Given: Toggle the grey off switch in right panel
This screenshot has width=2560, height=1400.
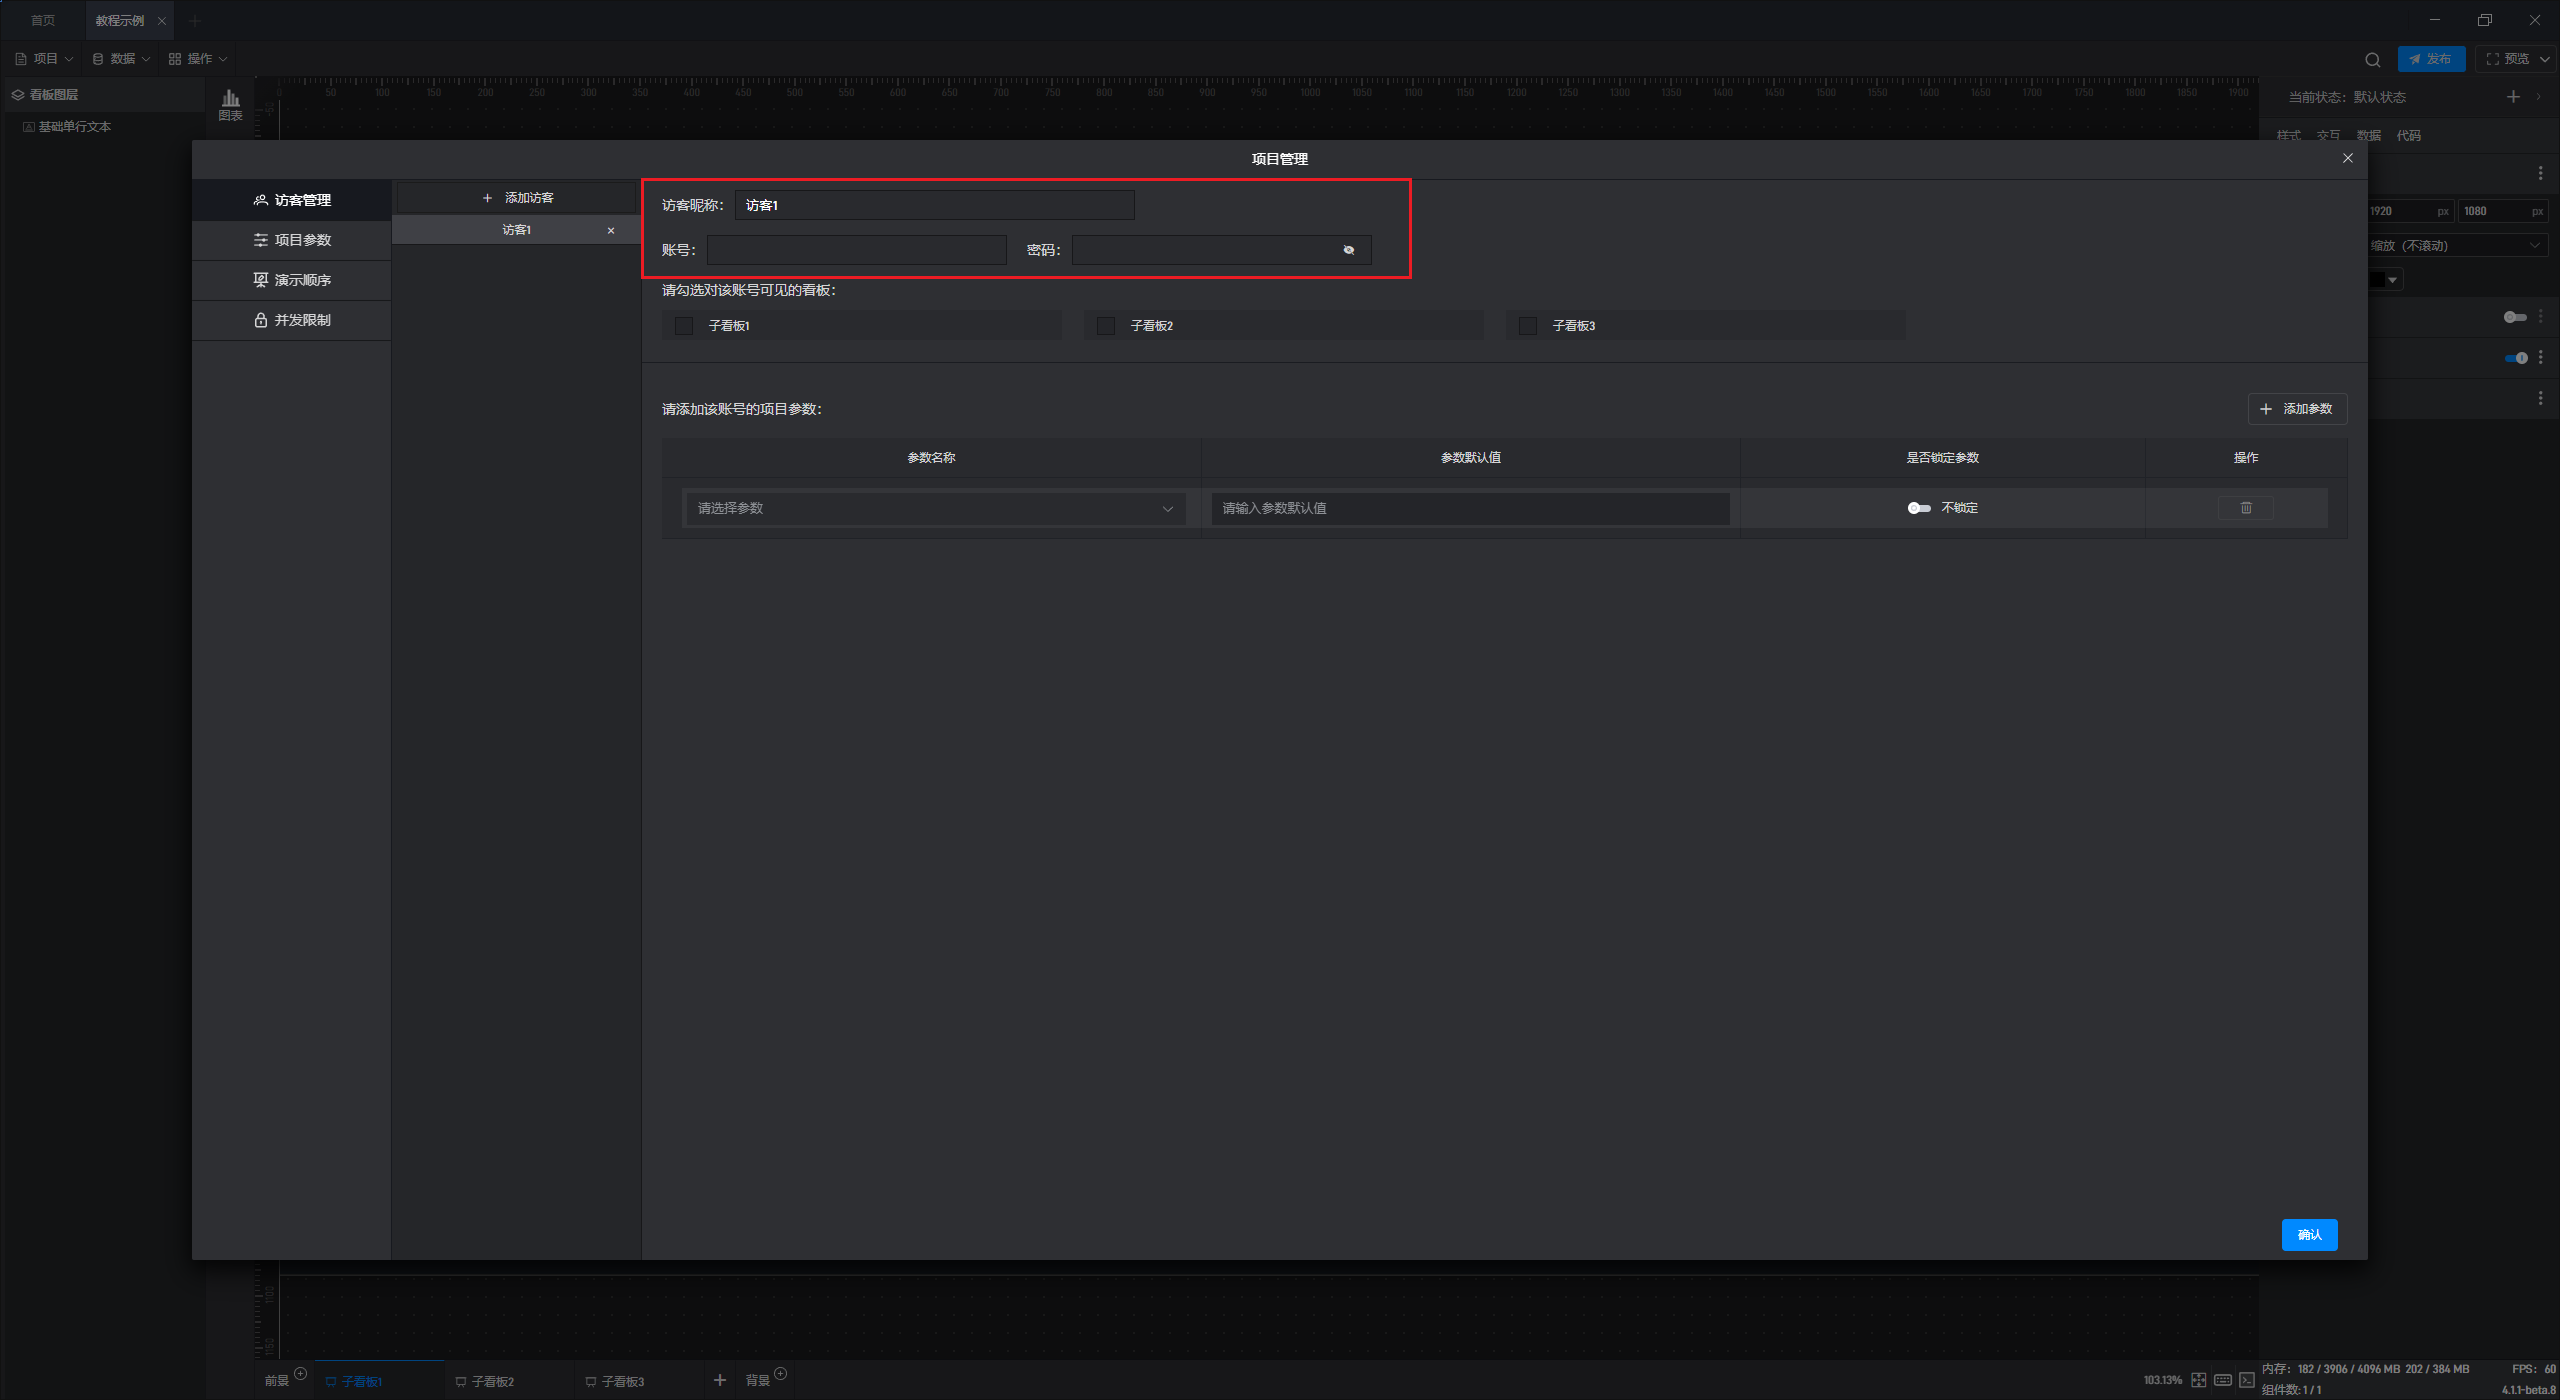Looking at the screenshot, I should click(x=2514, y=317).
